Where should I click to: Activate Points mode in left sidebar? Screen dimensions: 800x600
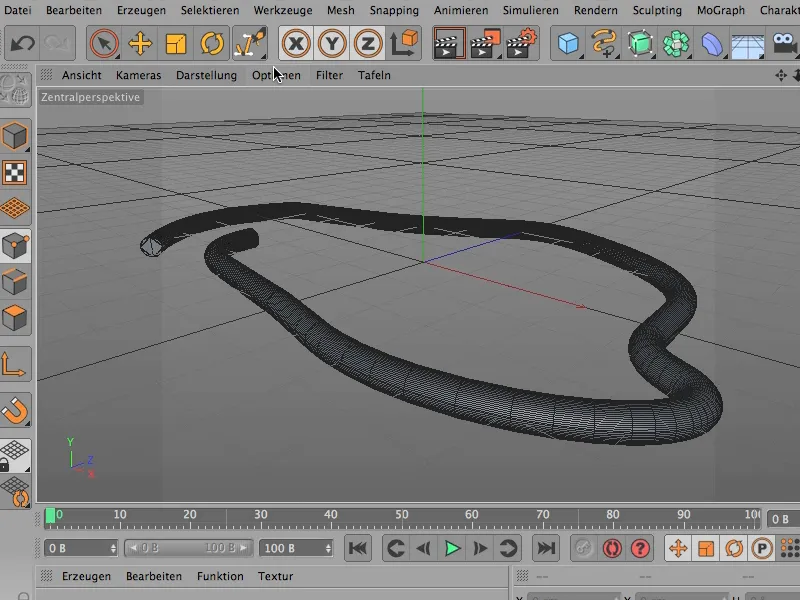15,246
